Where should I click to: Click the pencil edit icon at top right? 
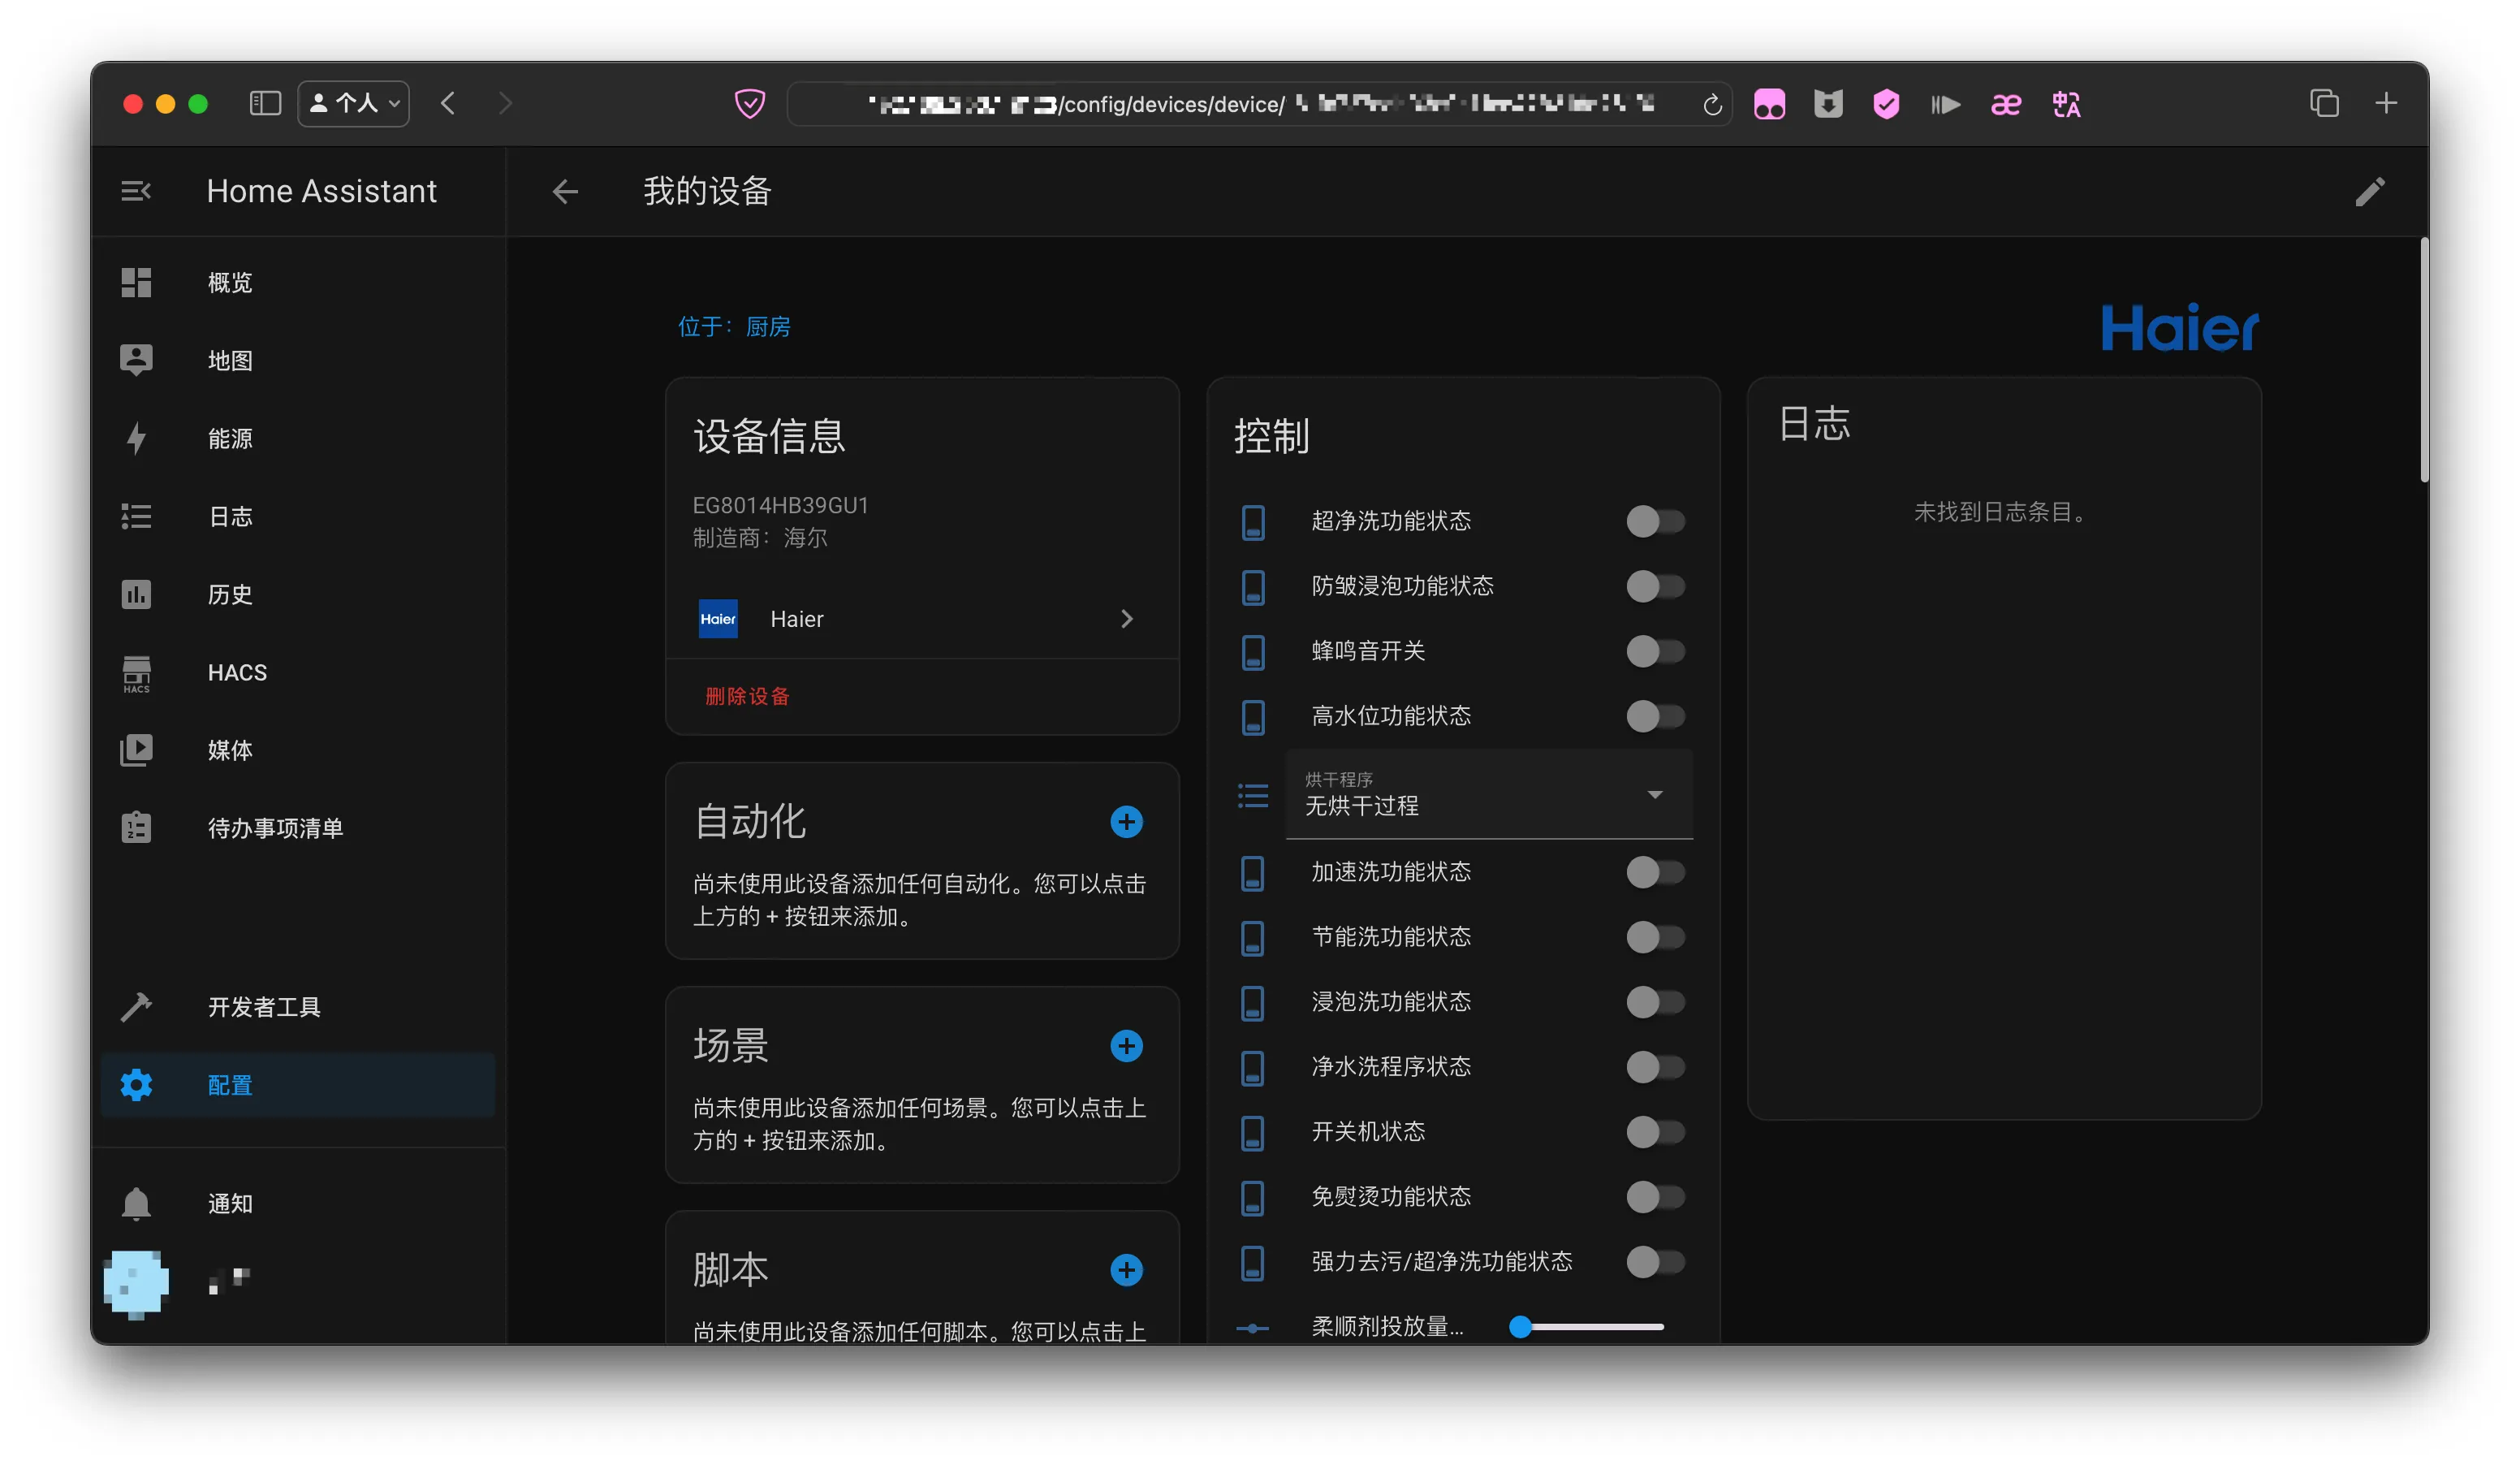pos(2368,191)
